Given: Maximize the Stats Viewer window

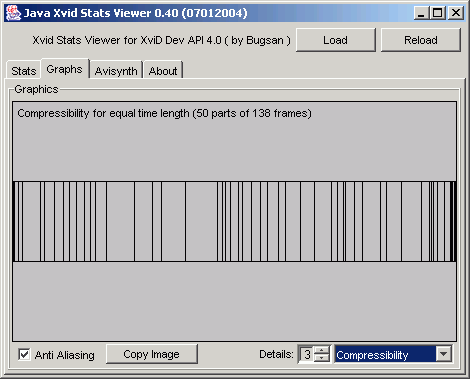Looking at the screenshot, I should click(x=437, y=13).
